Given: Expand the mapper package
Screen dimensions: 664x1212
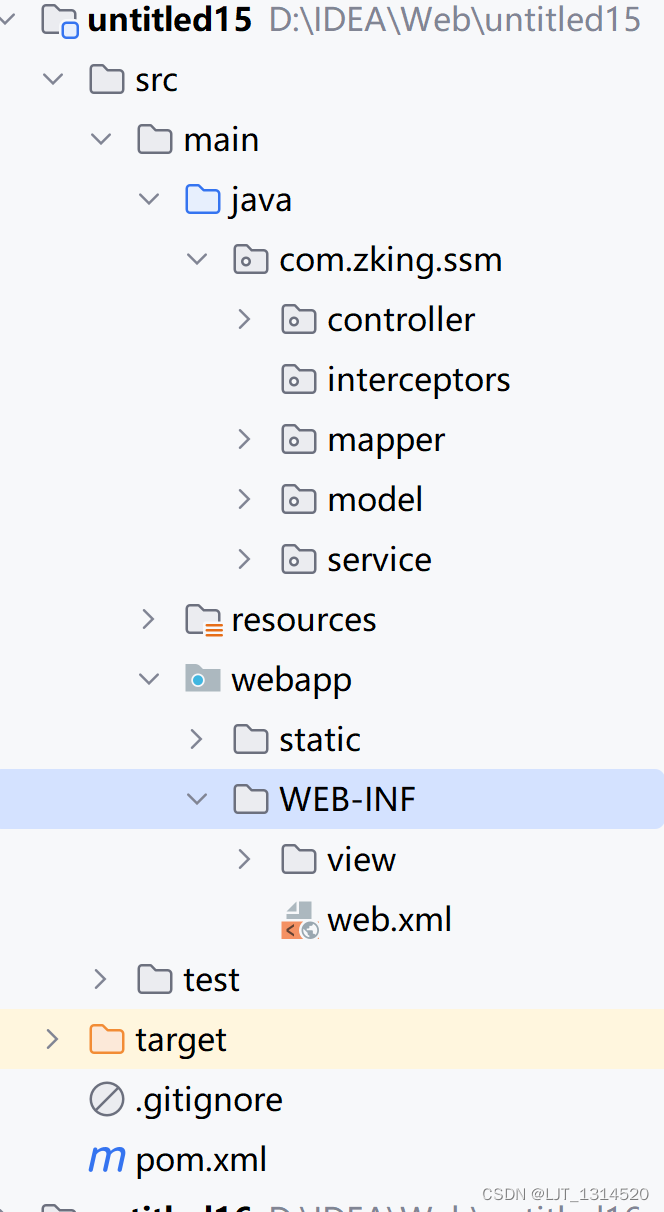Looking at the screenshot, I should [245, 439].
